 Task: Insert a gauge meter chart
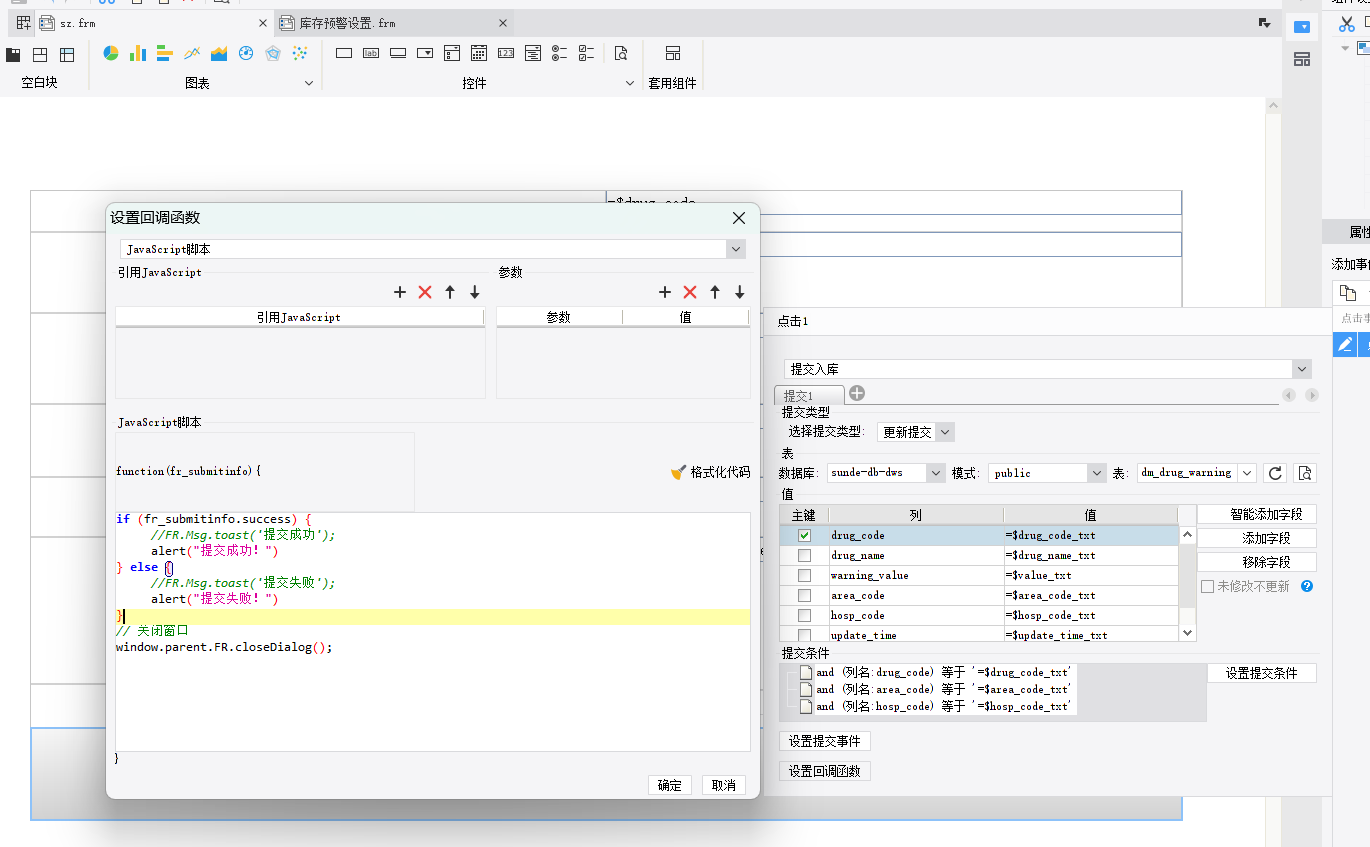click(246, 53)
